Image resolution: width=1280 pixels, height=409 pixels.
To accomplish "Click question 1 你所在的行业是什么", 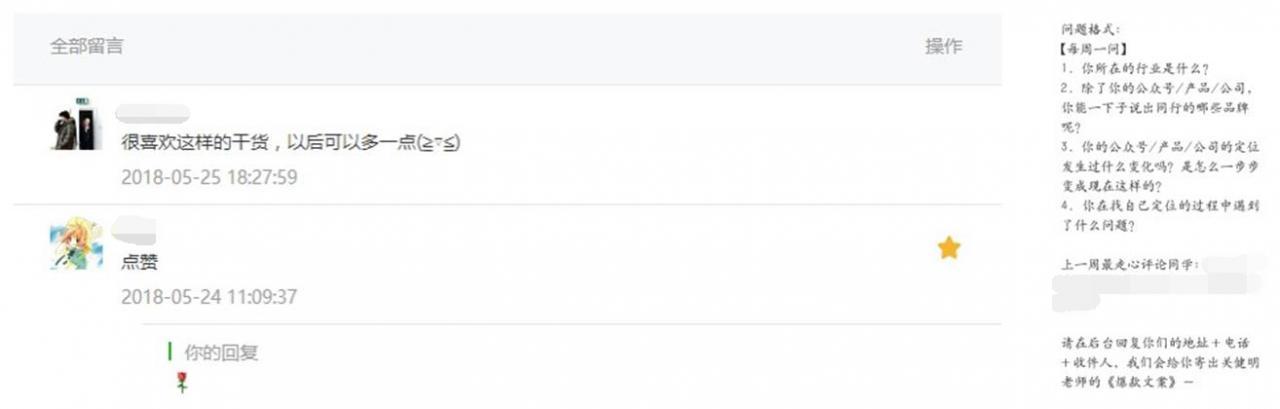I will point(1137,68).
